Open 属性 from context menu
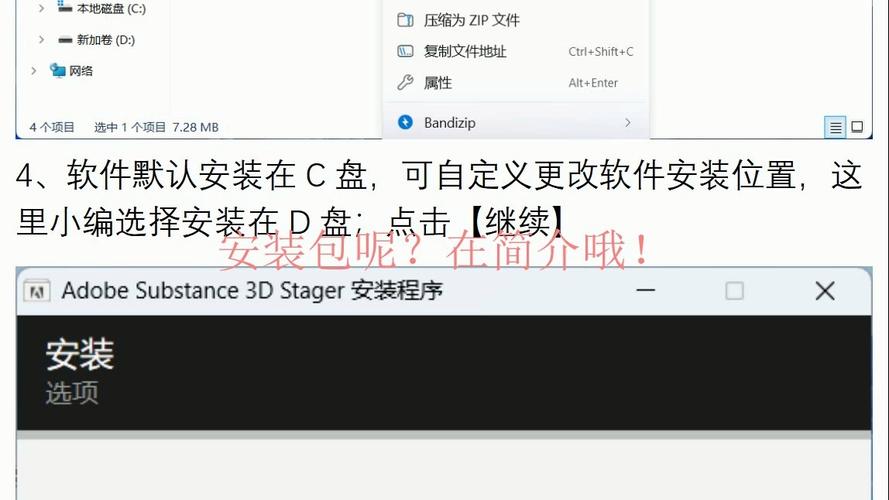Image resolution: width=889 pixels, height=500 pixels. click(x=516, y=83)
